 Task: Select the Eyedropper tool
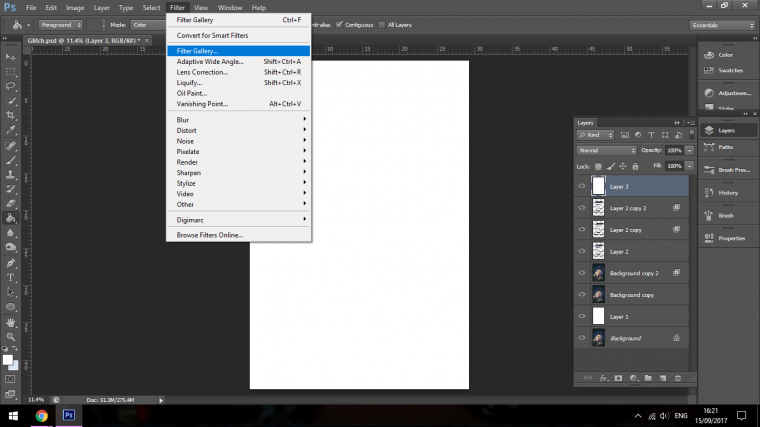[x=10, y=130]
